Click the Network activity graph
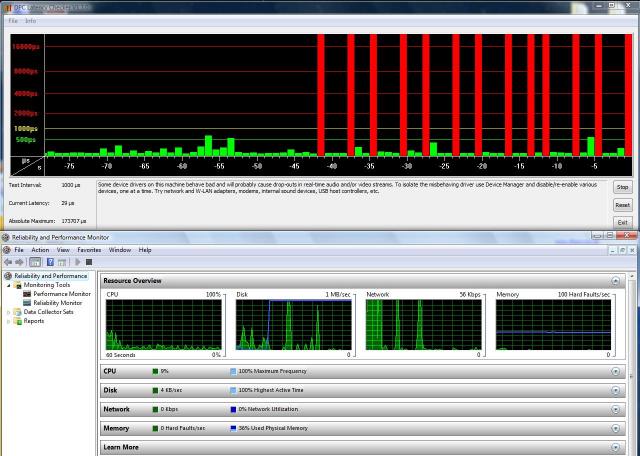This screenshot has height=456, width=640. (423, 325)
